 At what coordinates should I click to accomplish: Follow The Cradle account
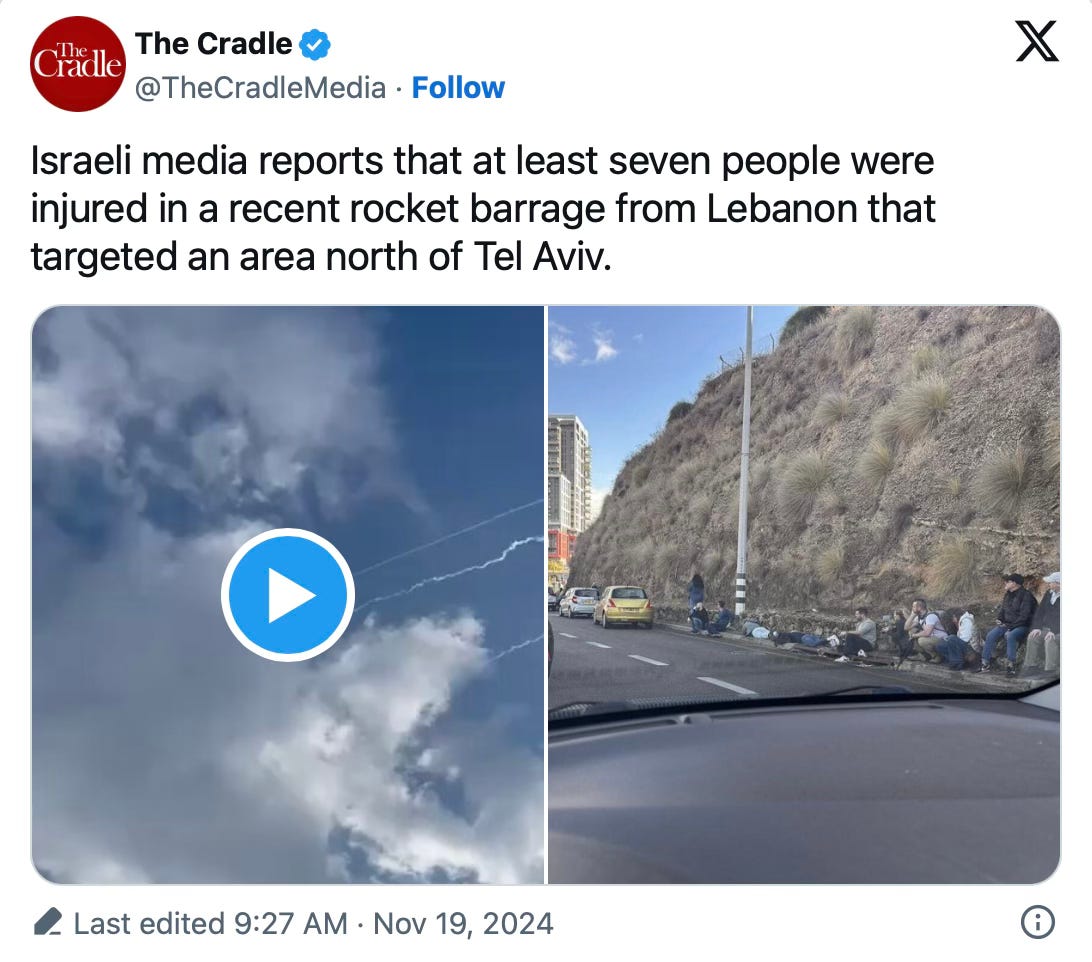point(458,88)
